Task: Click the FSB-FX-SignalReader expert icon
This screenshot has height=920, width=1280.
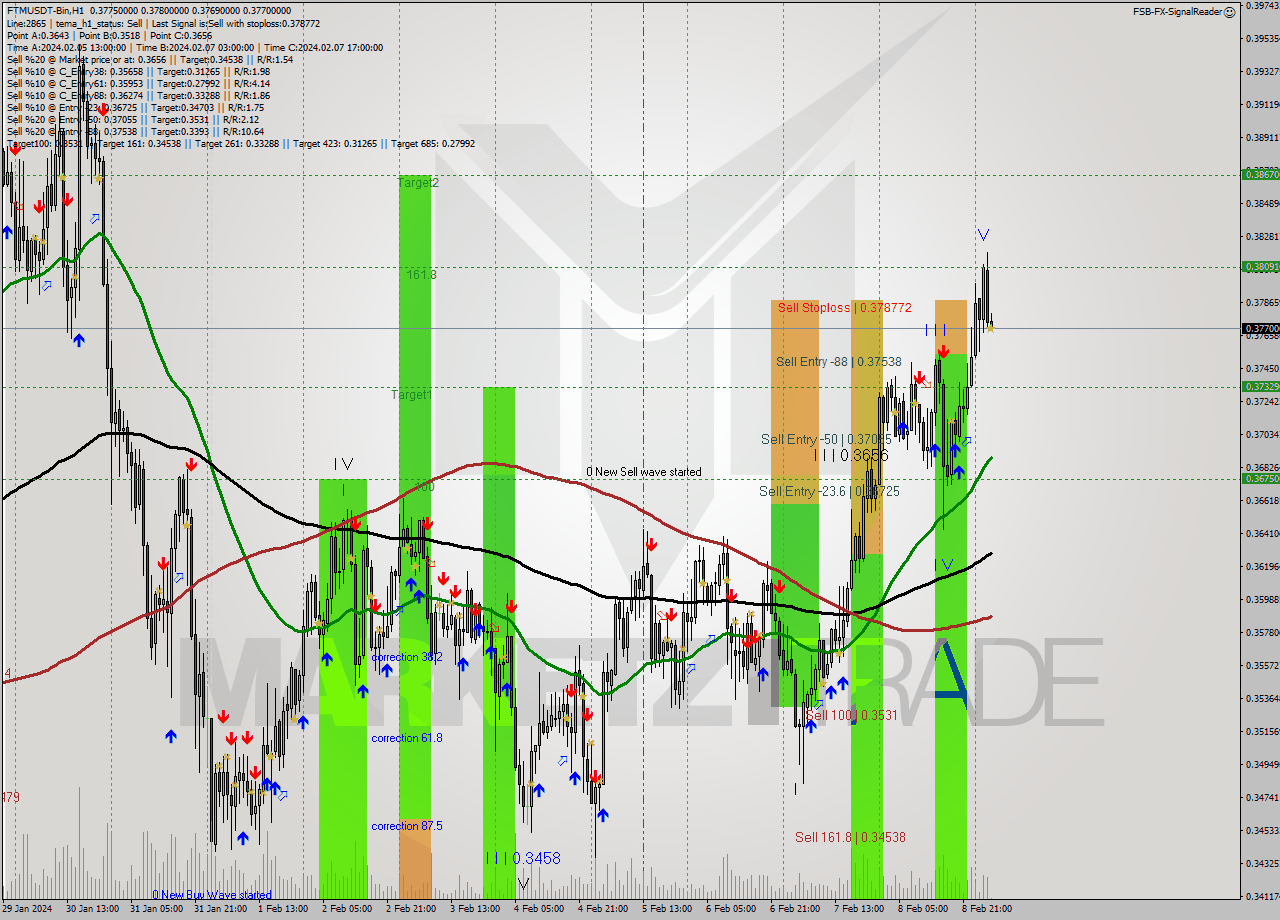Action: pyautogui.click(x=1231, y=11)
